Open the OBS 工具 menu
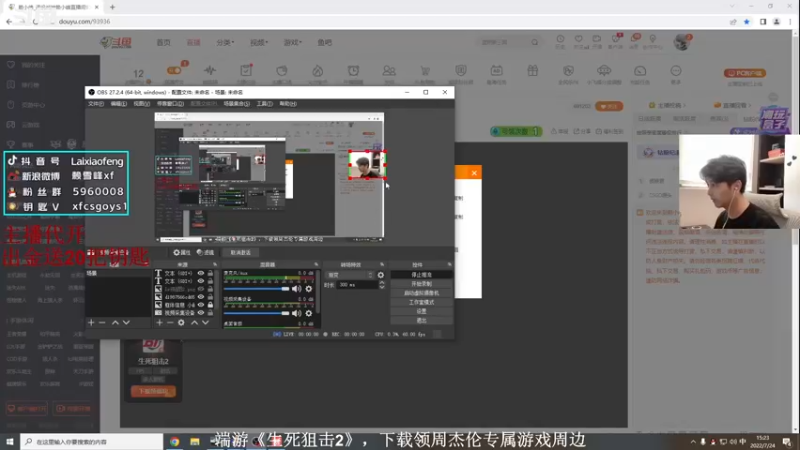Screen dimensions: 800x450 click(x=264, y=104)
